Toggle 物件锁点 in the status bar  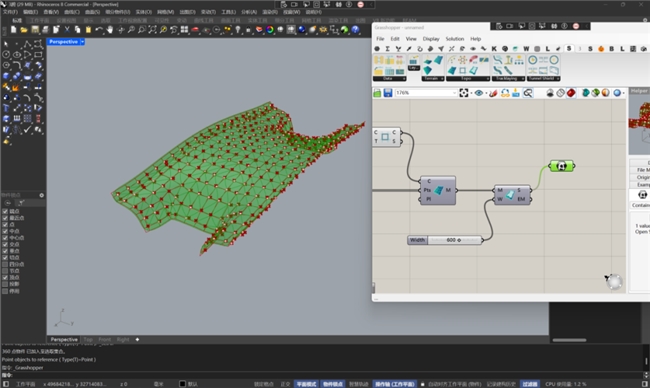333,384
